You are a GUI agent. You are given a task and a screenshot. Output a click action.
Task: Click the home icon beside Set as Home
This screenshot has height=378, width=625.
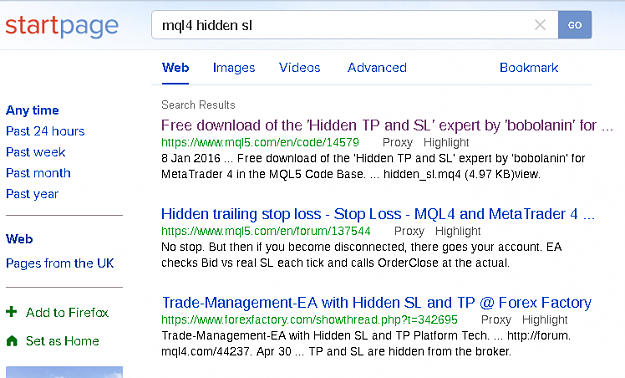coord(12,341)
